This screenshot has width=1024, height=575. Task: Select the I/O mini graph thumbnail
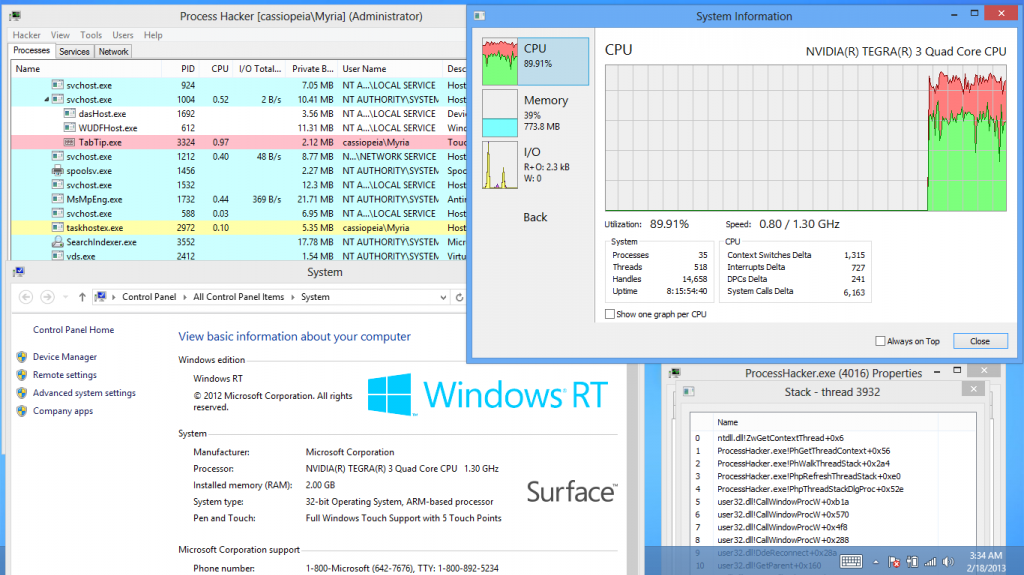[500, 165]
